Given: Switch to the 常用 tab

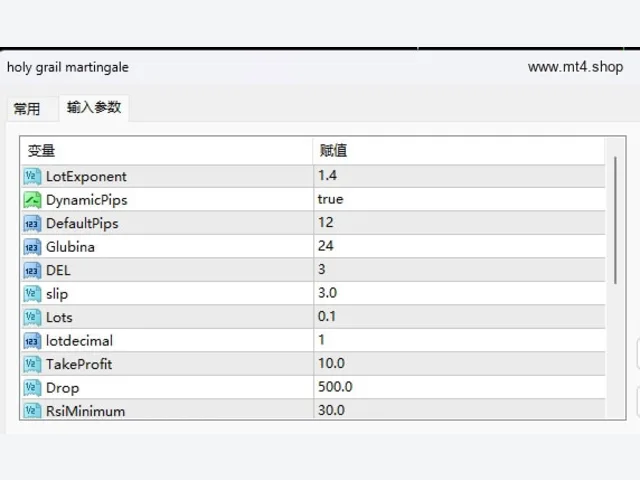Looking at the screenshot, I should point(27,109).
